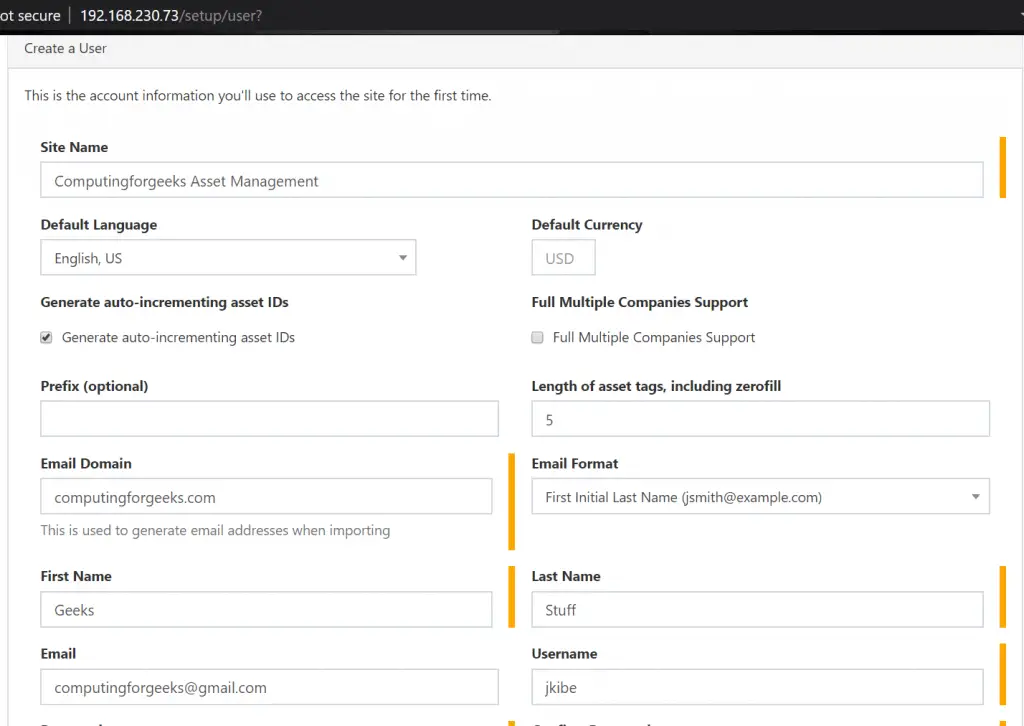
Task: Open the Email Format dropdown
Action: [x=760, y=496]
